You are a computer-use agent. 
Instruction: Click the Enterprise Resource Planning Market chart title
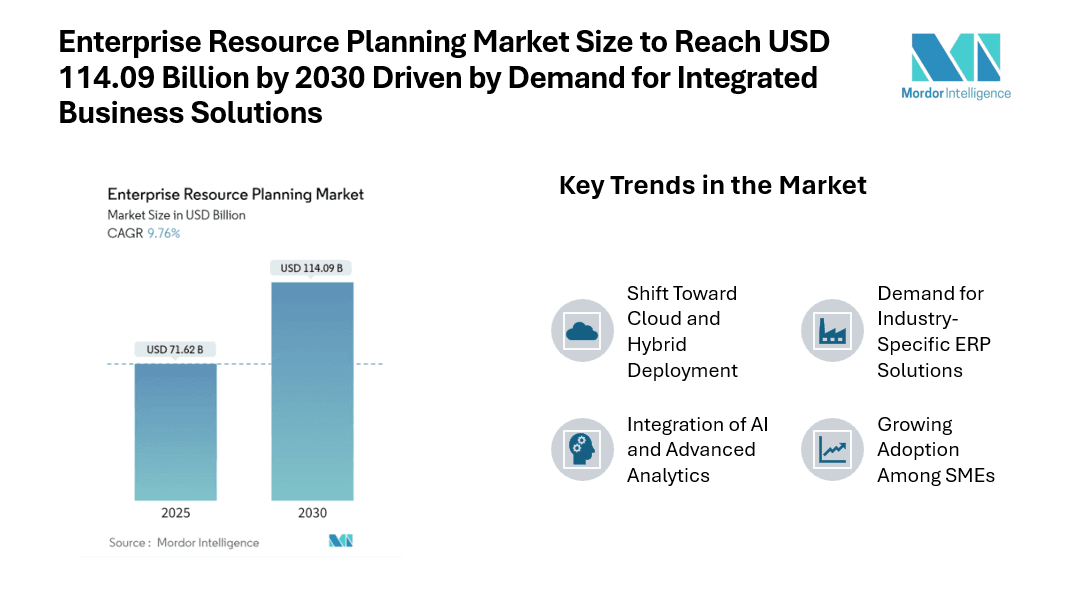(235, 194)
